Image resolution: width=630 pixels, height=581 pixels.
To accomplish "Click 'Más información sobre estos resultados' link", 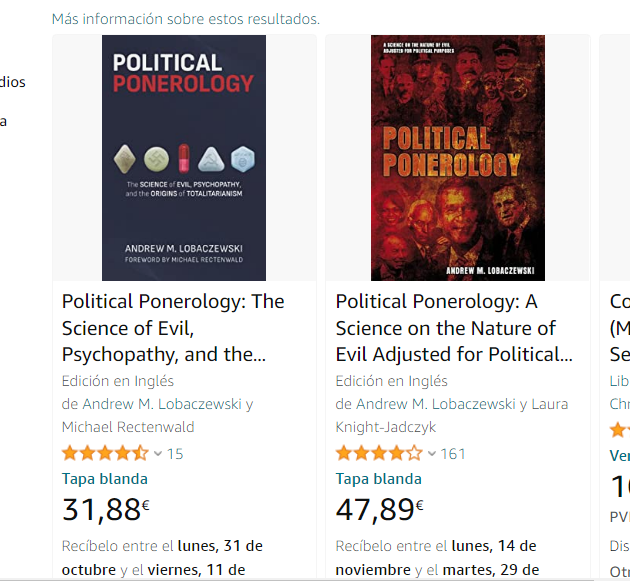I will 186,19.
